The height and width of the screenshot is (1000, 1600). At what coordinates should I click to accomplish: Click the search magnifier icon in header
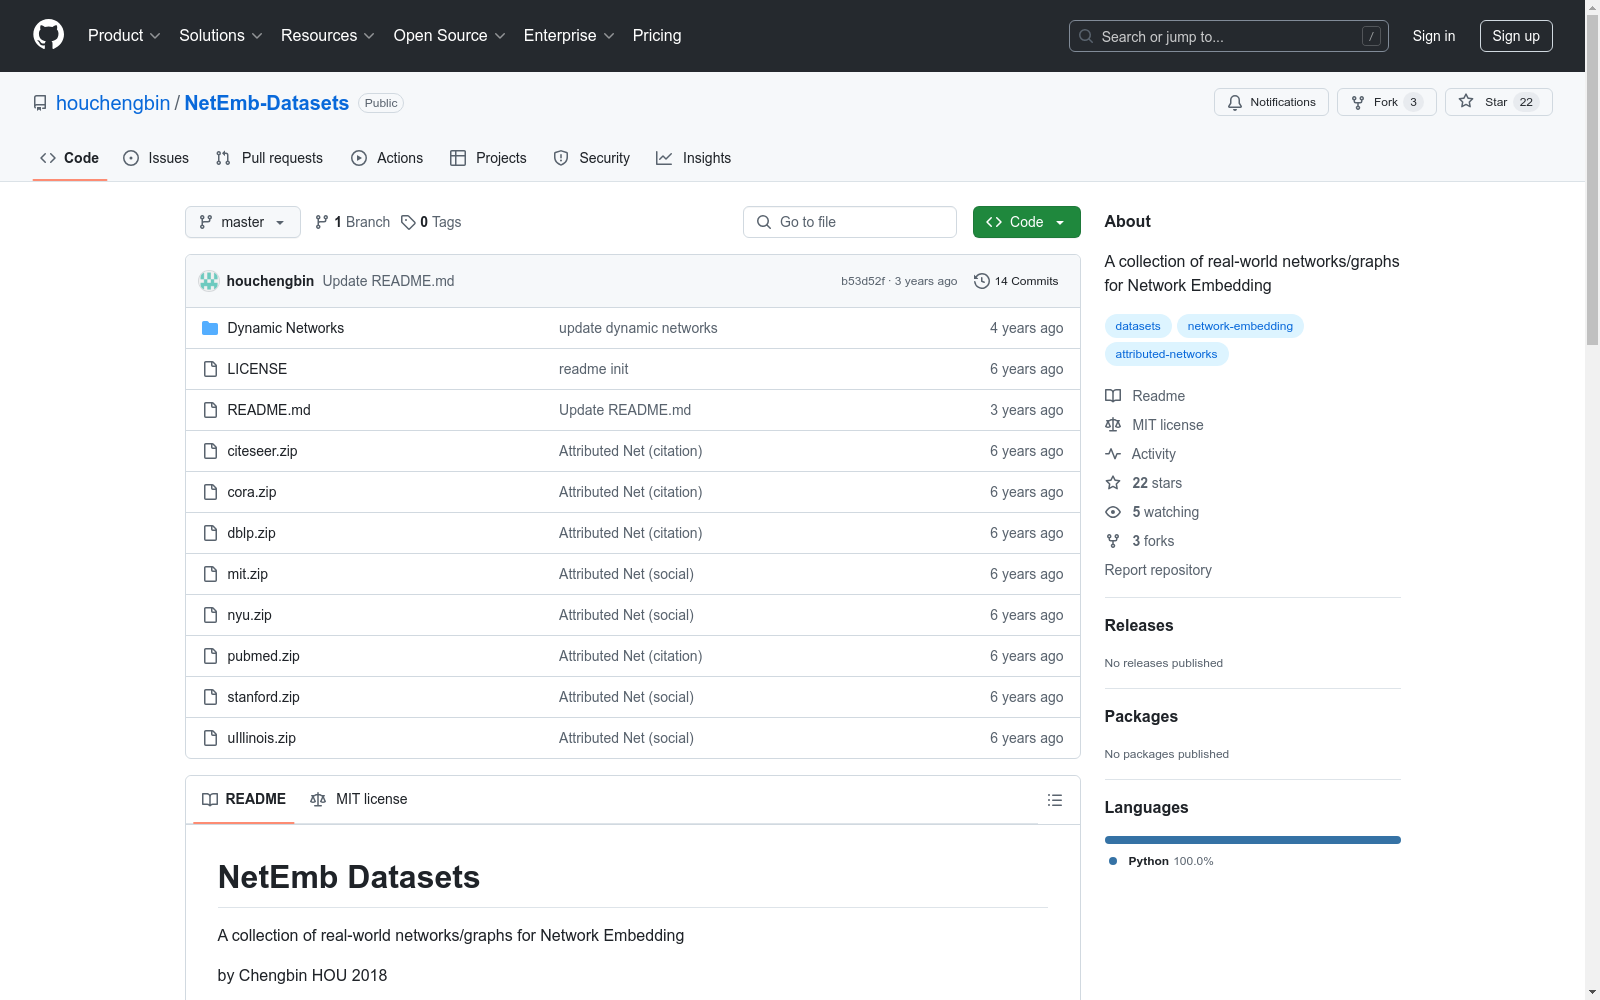[x=1086, y=36]
